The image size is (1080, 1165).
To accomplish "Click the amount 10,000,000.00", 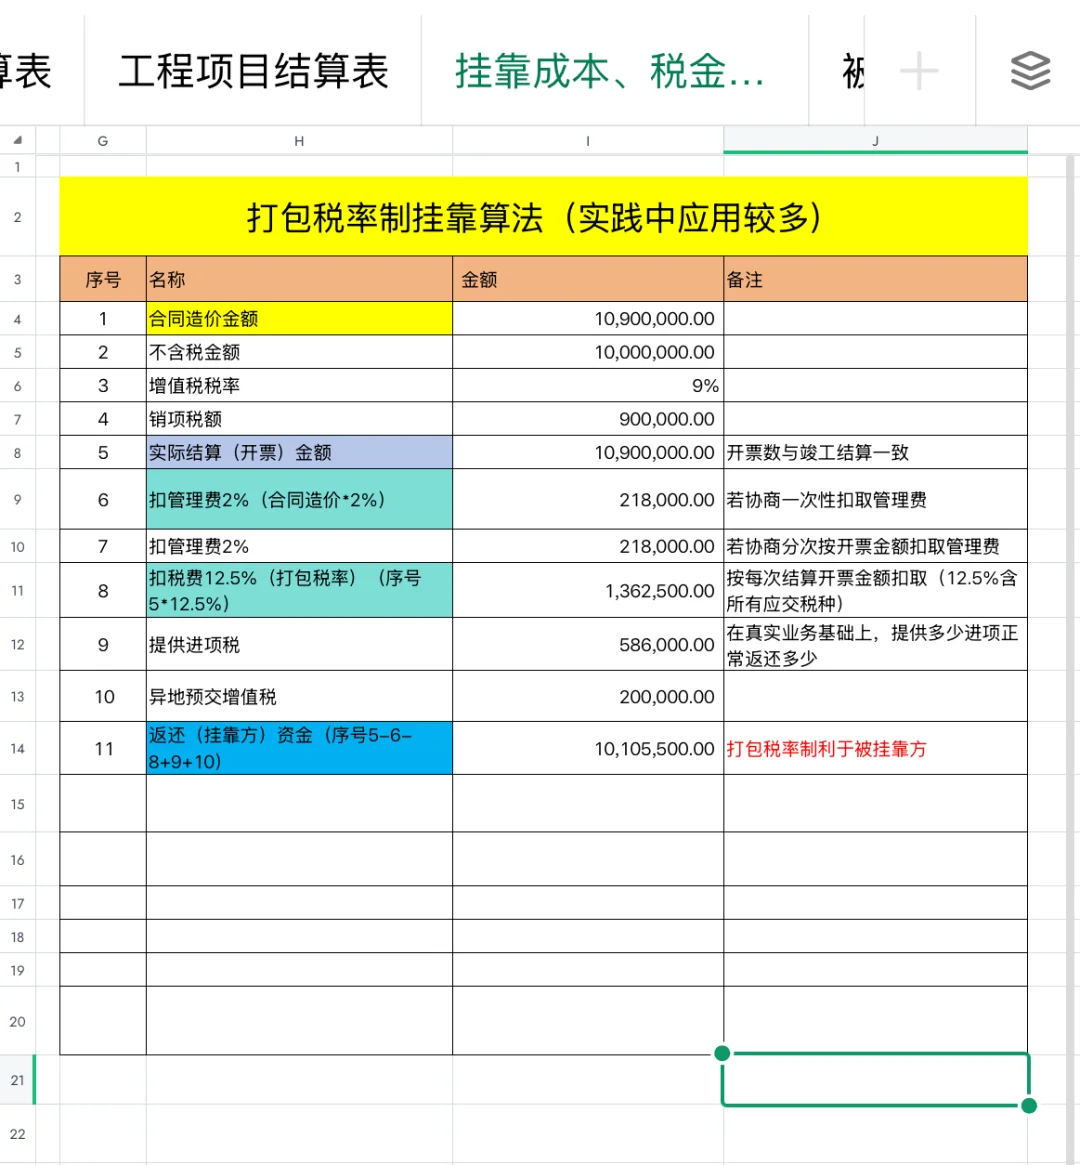I will 588,352.
